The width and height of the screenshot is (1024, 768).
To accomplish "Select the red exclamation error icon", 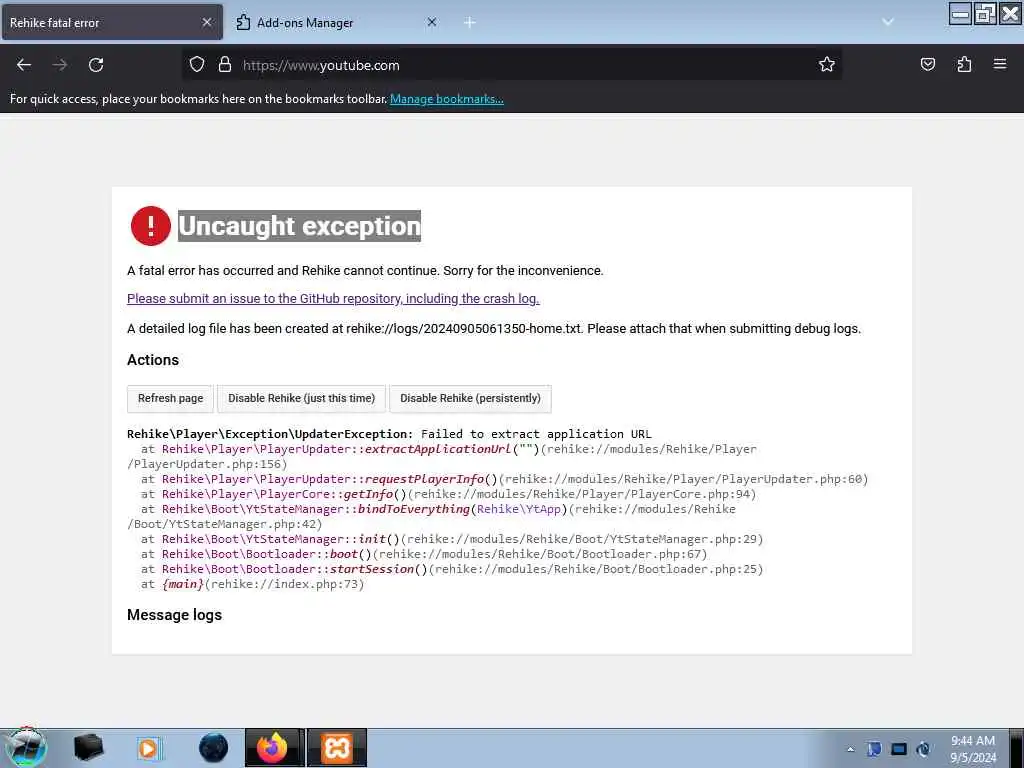I will (x=150, y=226).
